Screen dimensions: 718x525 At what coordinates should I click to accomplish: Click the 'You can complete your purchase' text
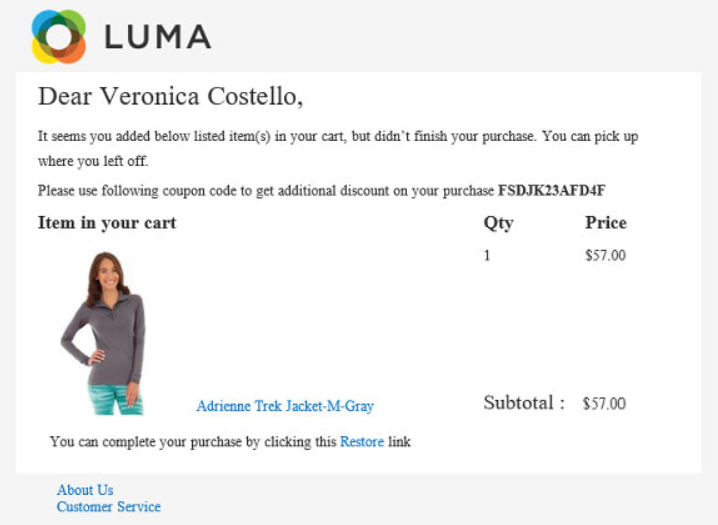coord(193,441)
